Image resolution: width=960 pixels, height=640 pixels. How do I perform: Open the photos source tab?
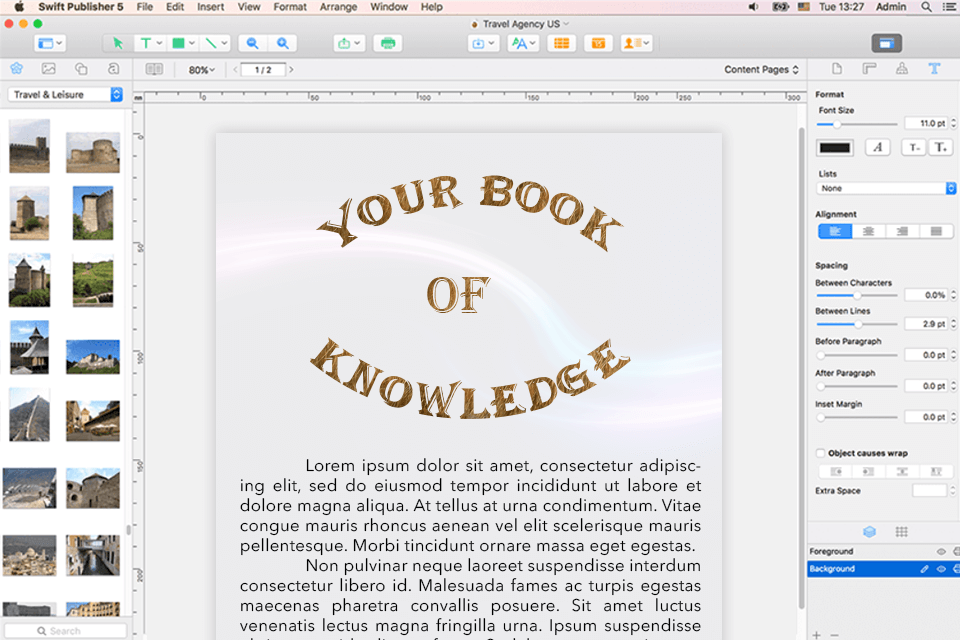pos(48,69)
